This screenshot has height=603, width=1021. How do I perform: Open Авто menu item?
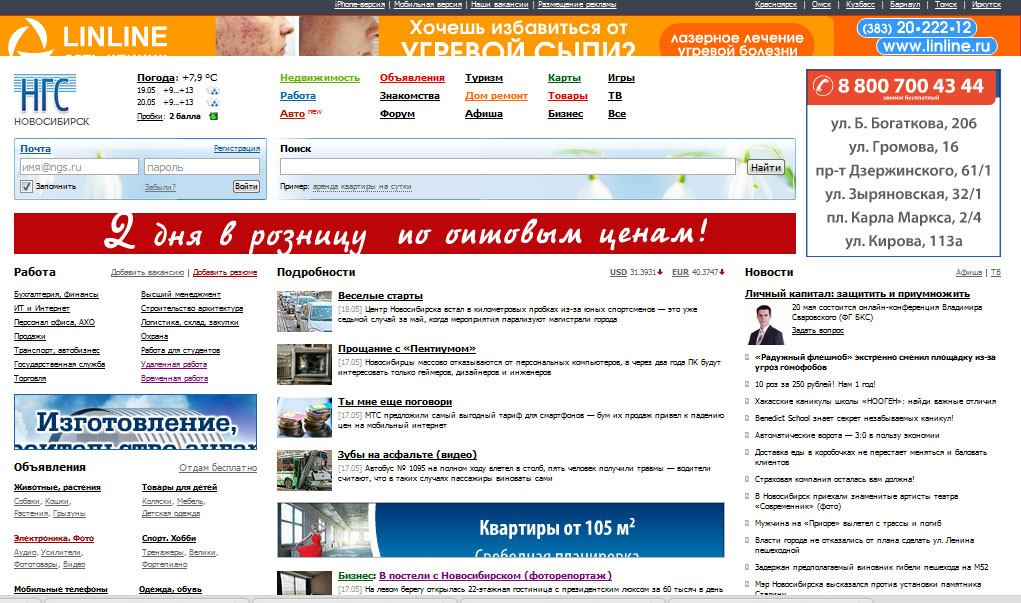tap(292, 113)
